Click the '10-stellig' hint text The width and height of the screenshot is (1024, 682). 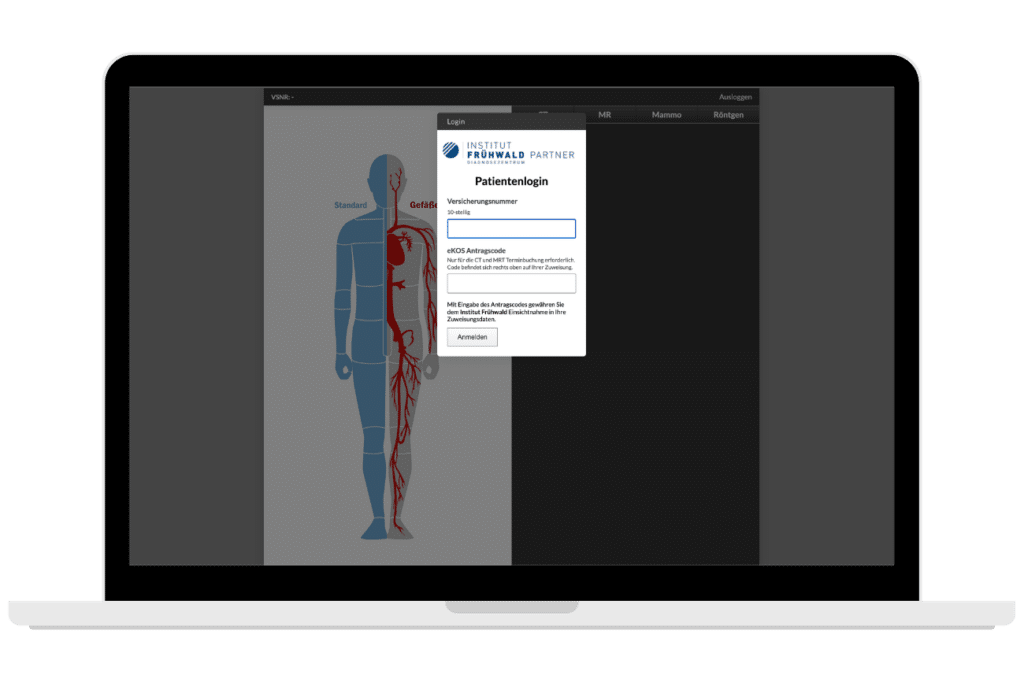click(458, 212)
